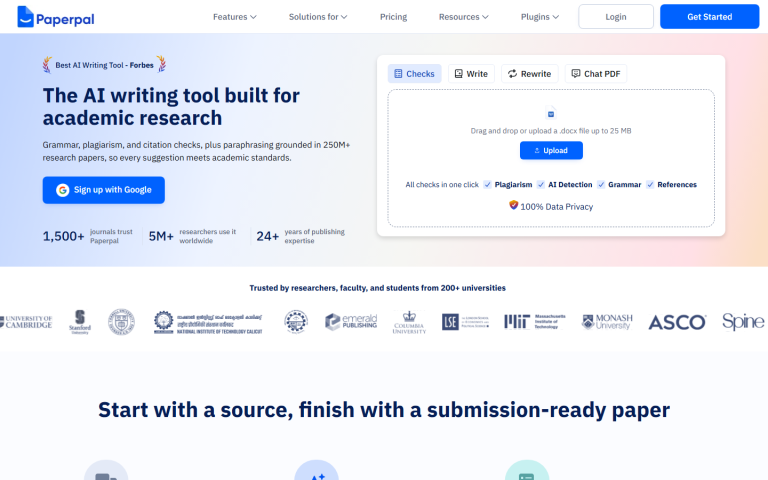Click the round seal logo left of NIT Calicut
Viewport: 768px width, 480px height.
point(121,322)
